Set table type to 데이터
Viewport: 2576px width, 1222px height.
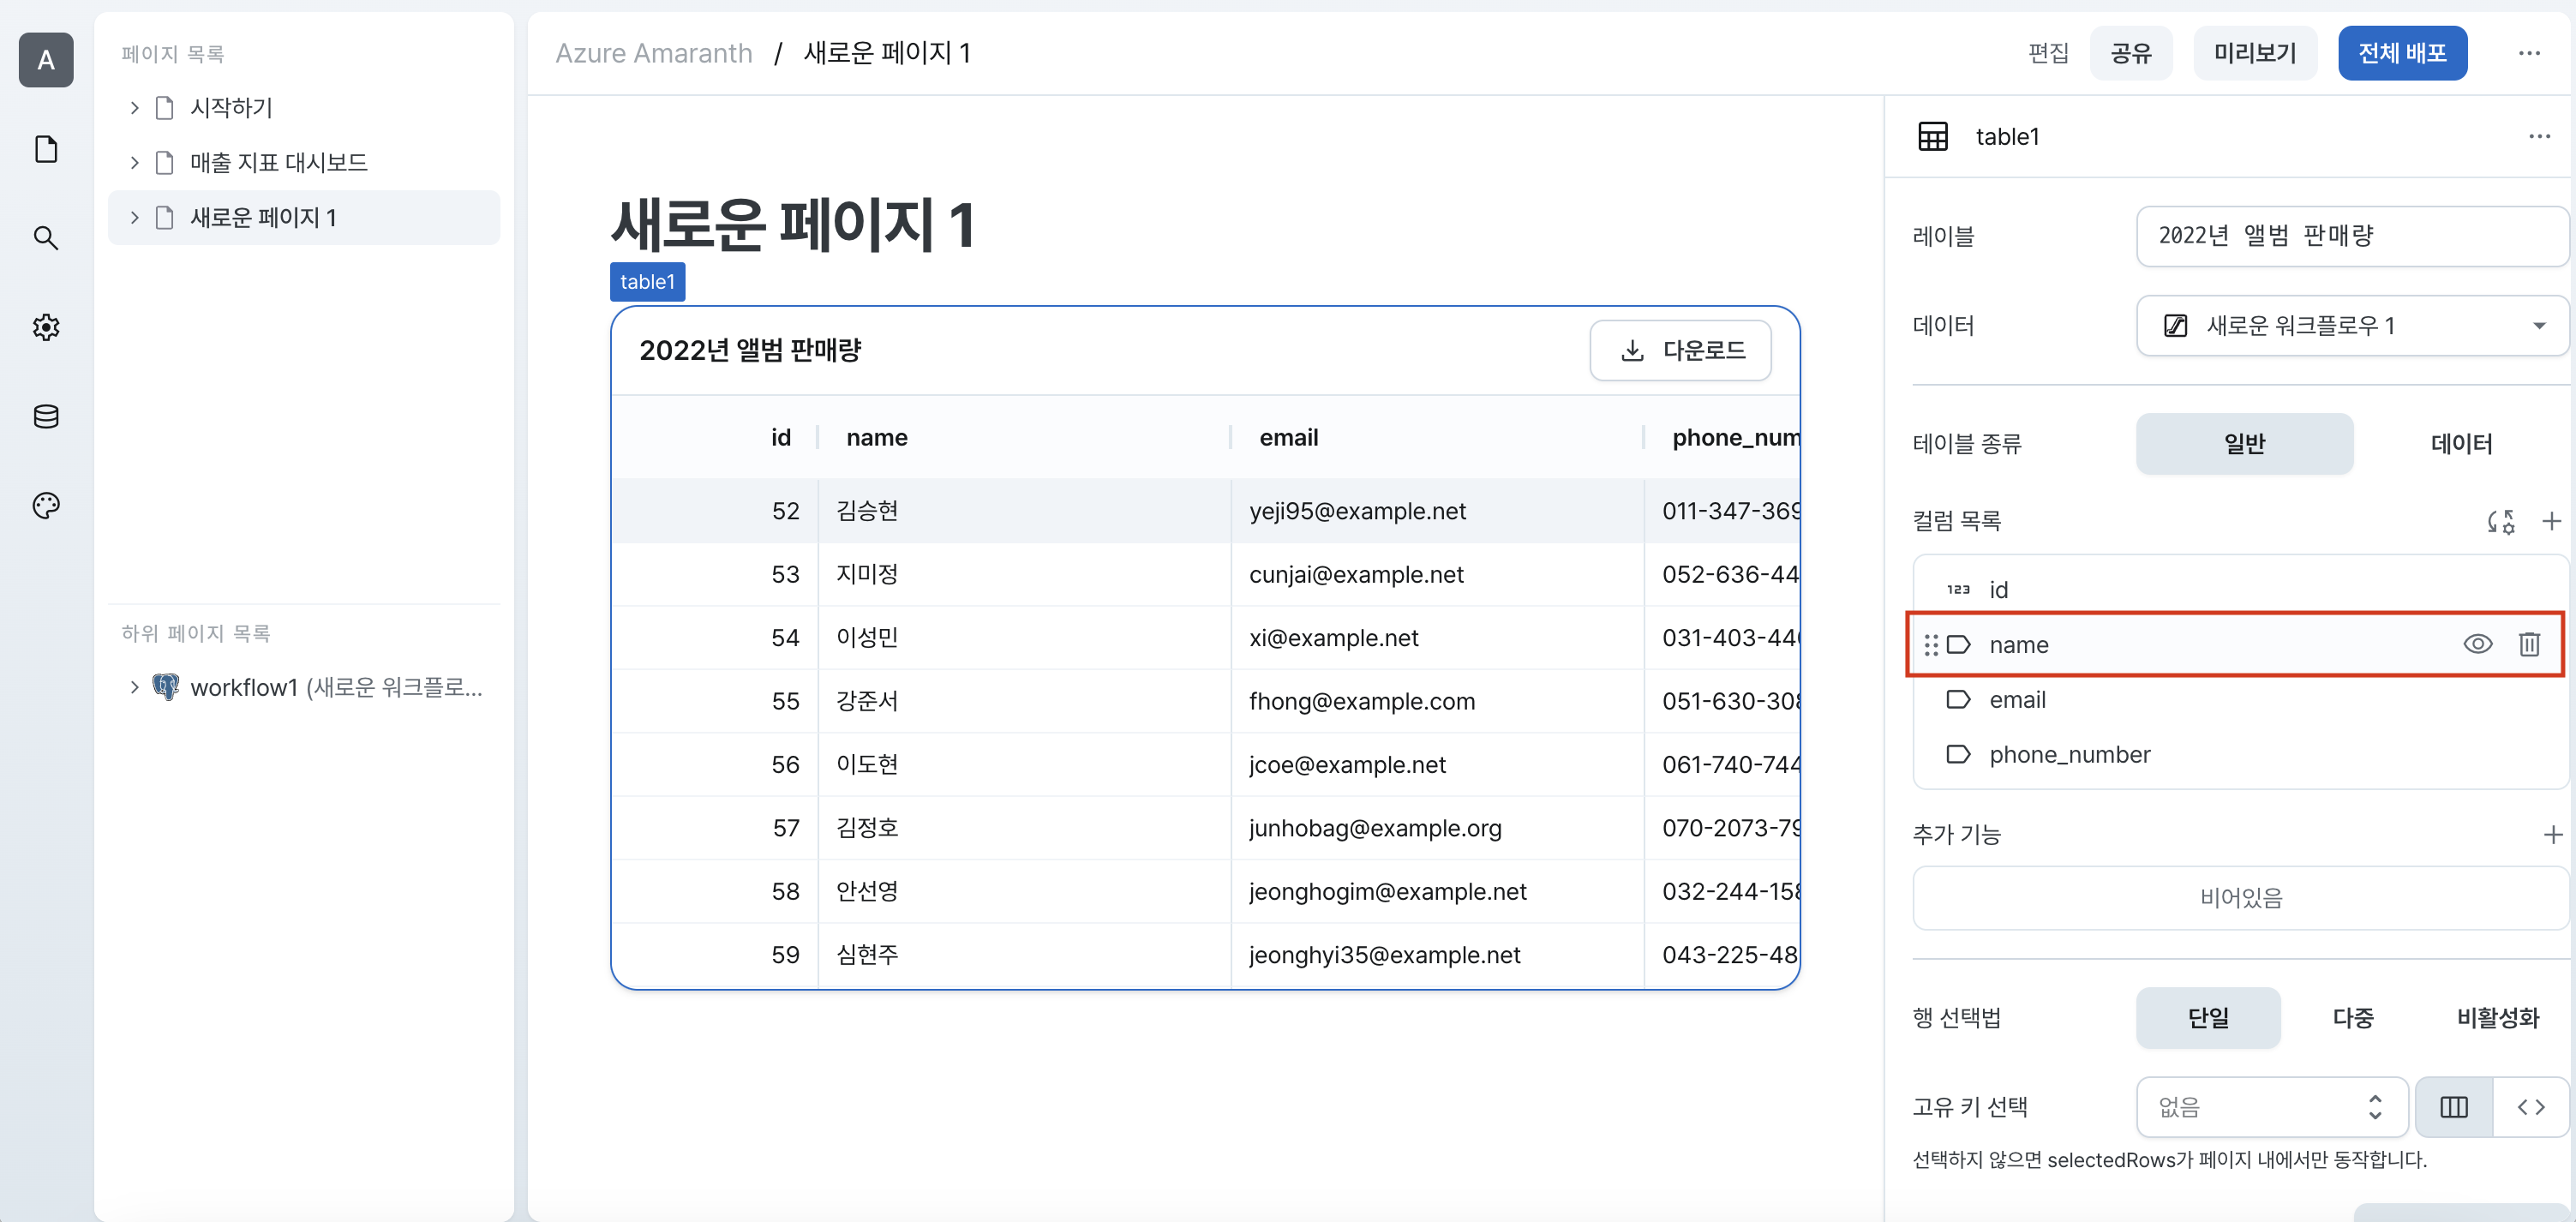pyautogui.click(x=2461, y=443)
